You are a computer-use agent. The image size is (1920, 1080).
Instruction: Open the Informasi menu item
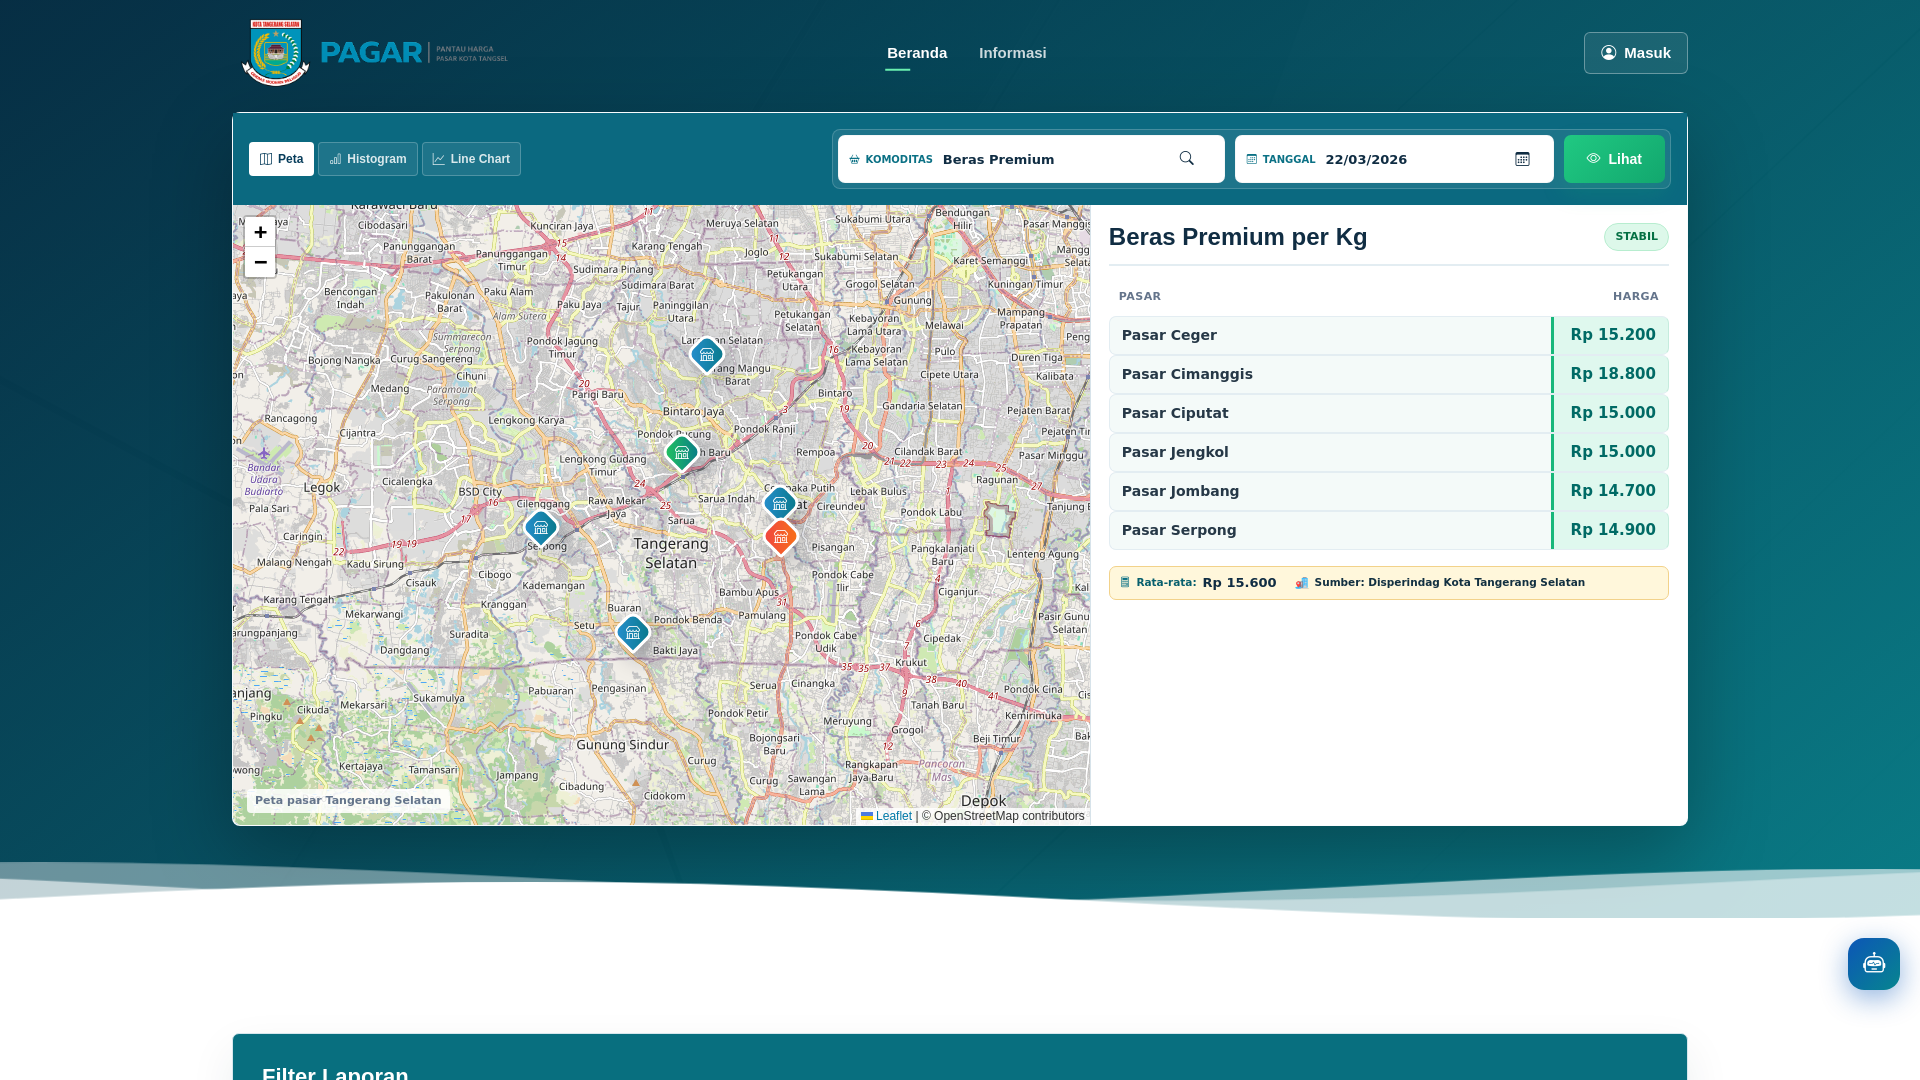[x=1012, y=53]
